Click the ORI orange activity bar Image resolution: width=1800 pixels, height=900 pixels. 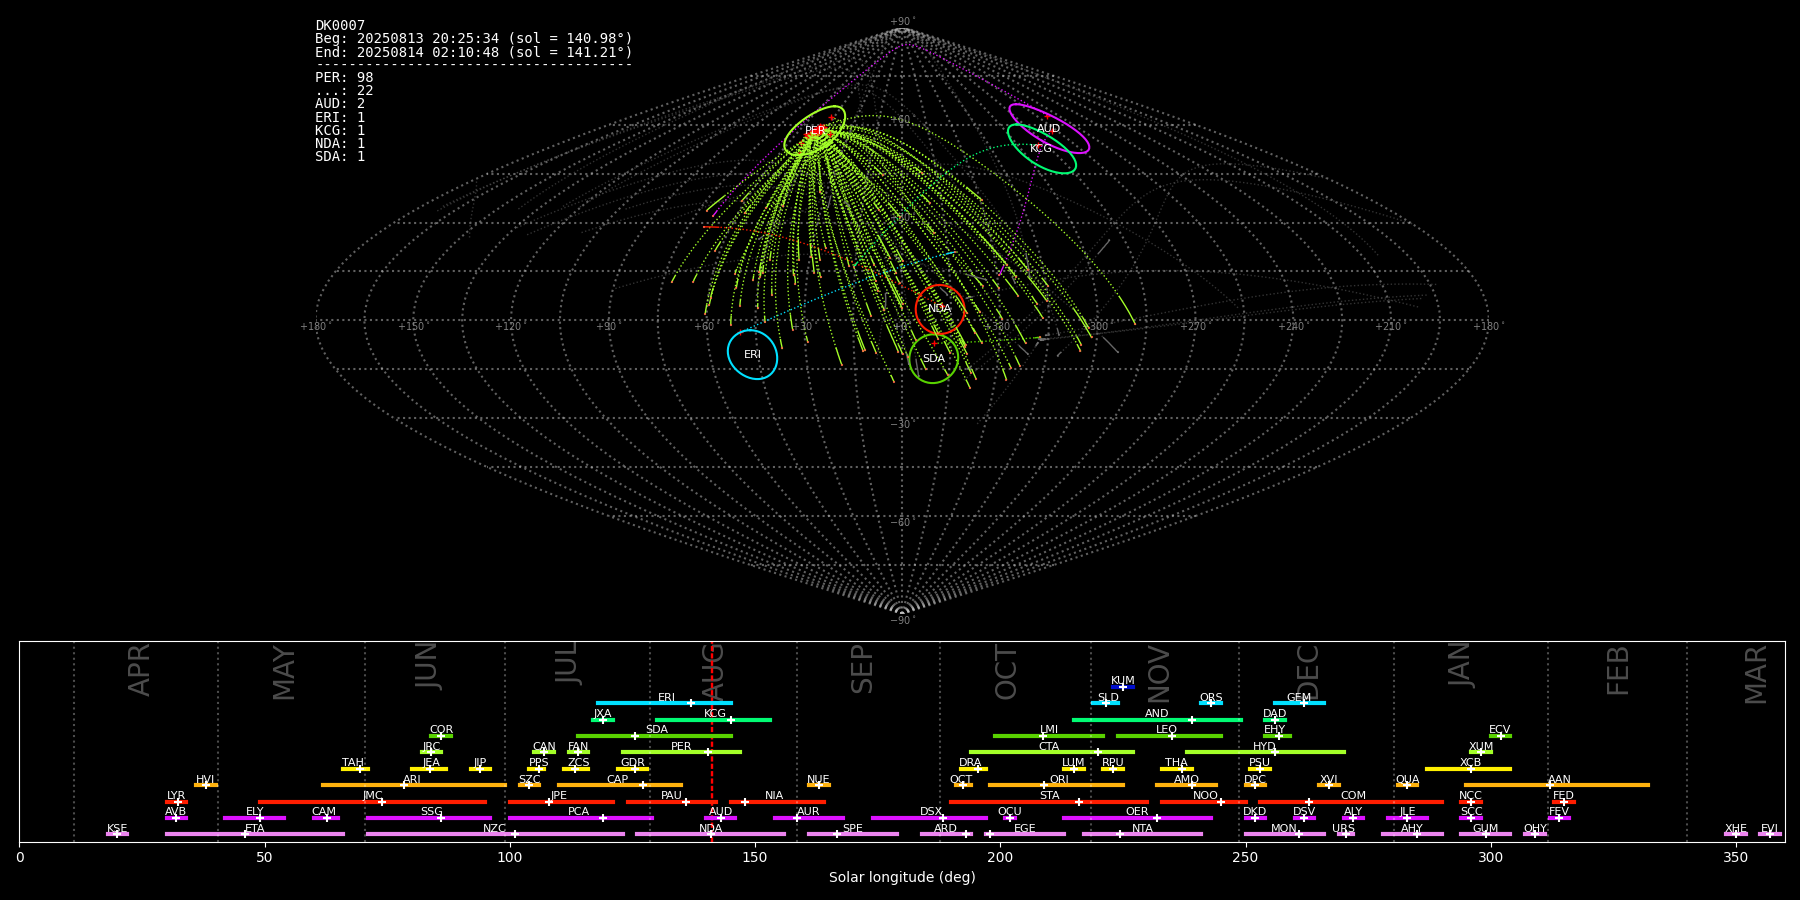1056,785
